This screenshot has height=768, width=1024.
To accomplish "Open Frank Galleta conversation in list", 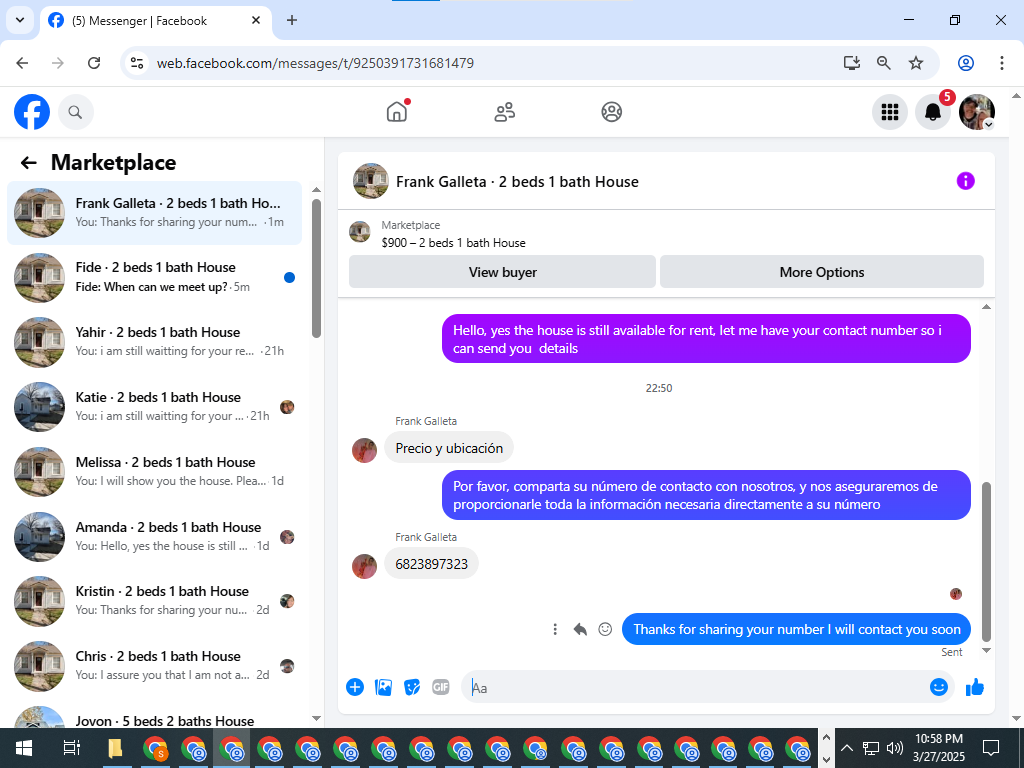I will [x=155, y=213].
